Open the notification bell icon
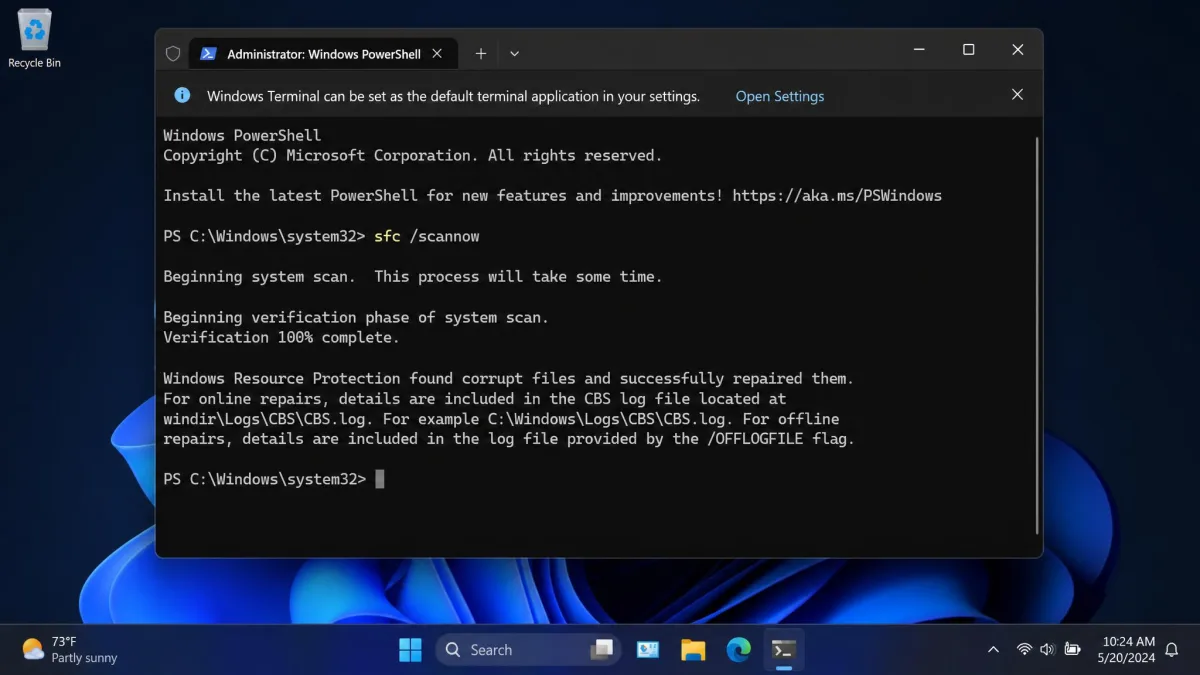1200x675 pixels. click(1172, 650)
